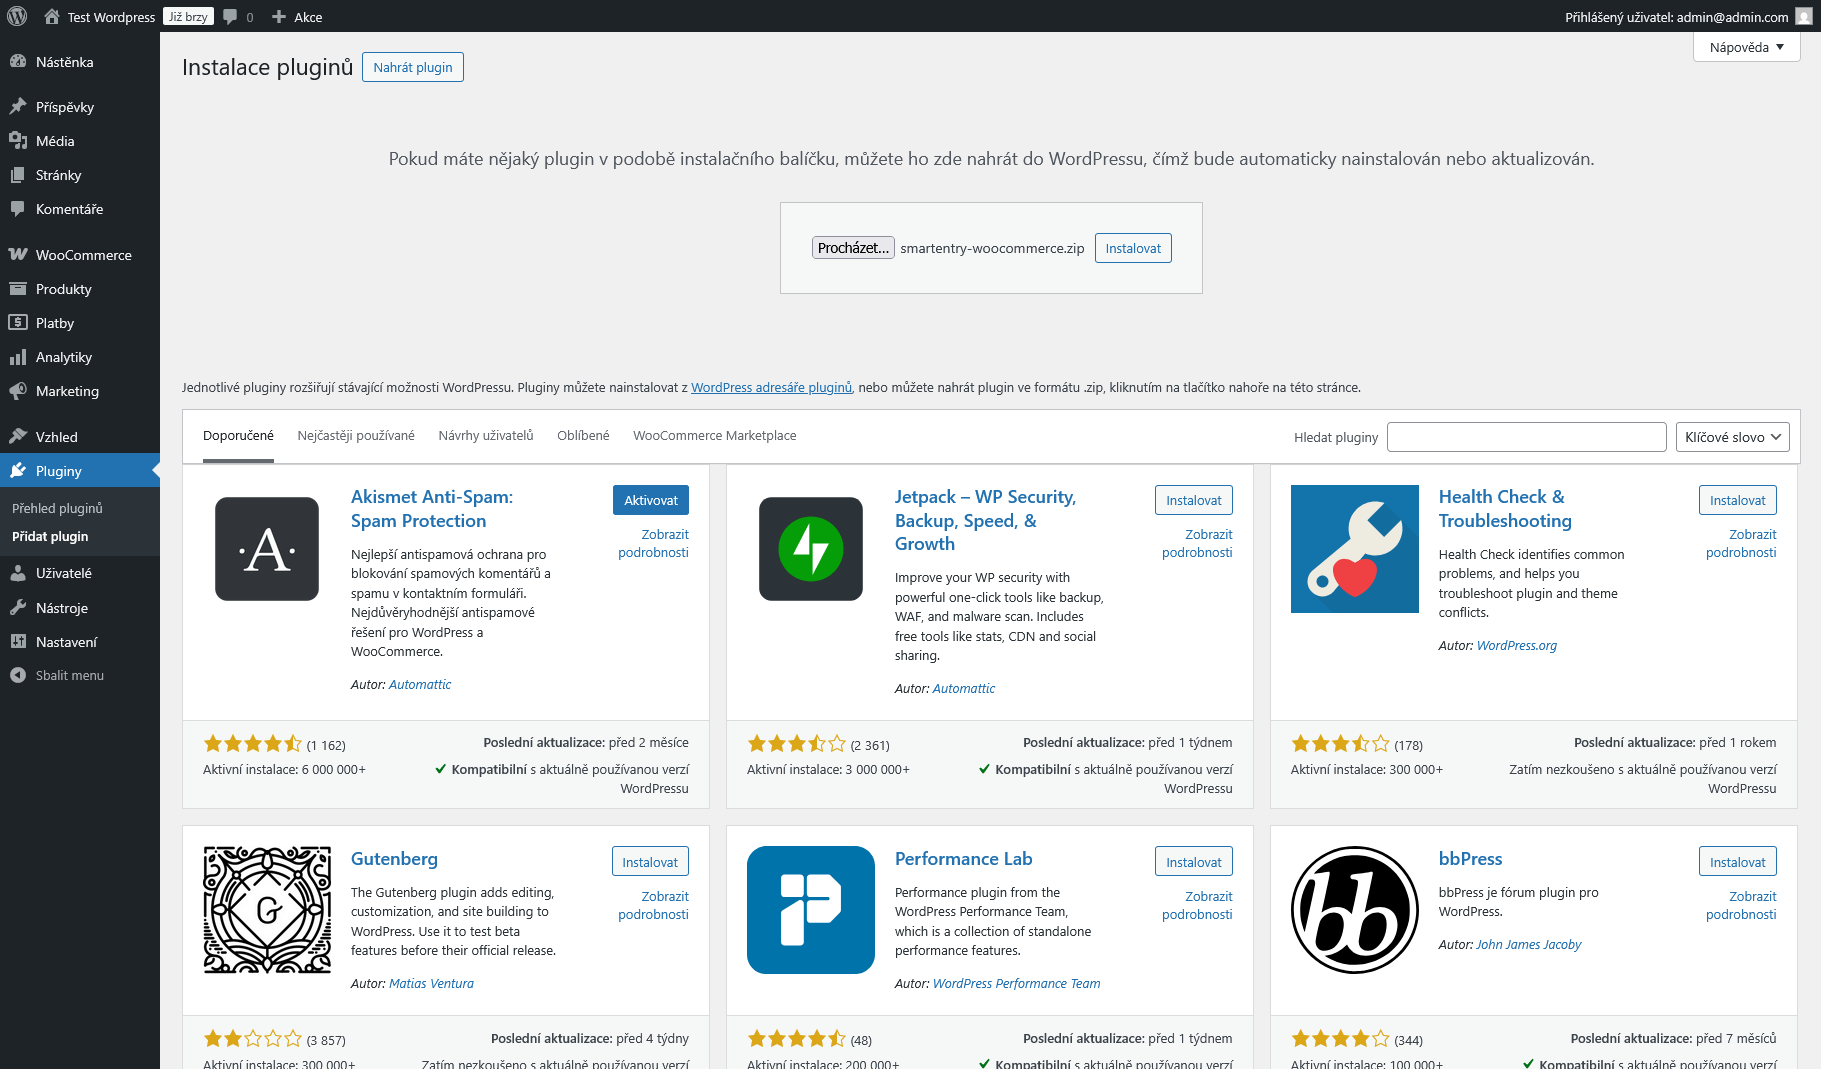Open the Analytiky chart icon
This screenshot has width=1821, height=1069.
(20, 356)
